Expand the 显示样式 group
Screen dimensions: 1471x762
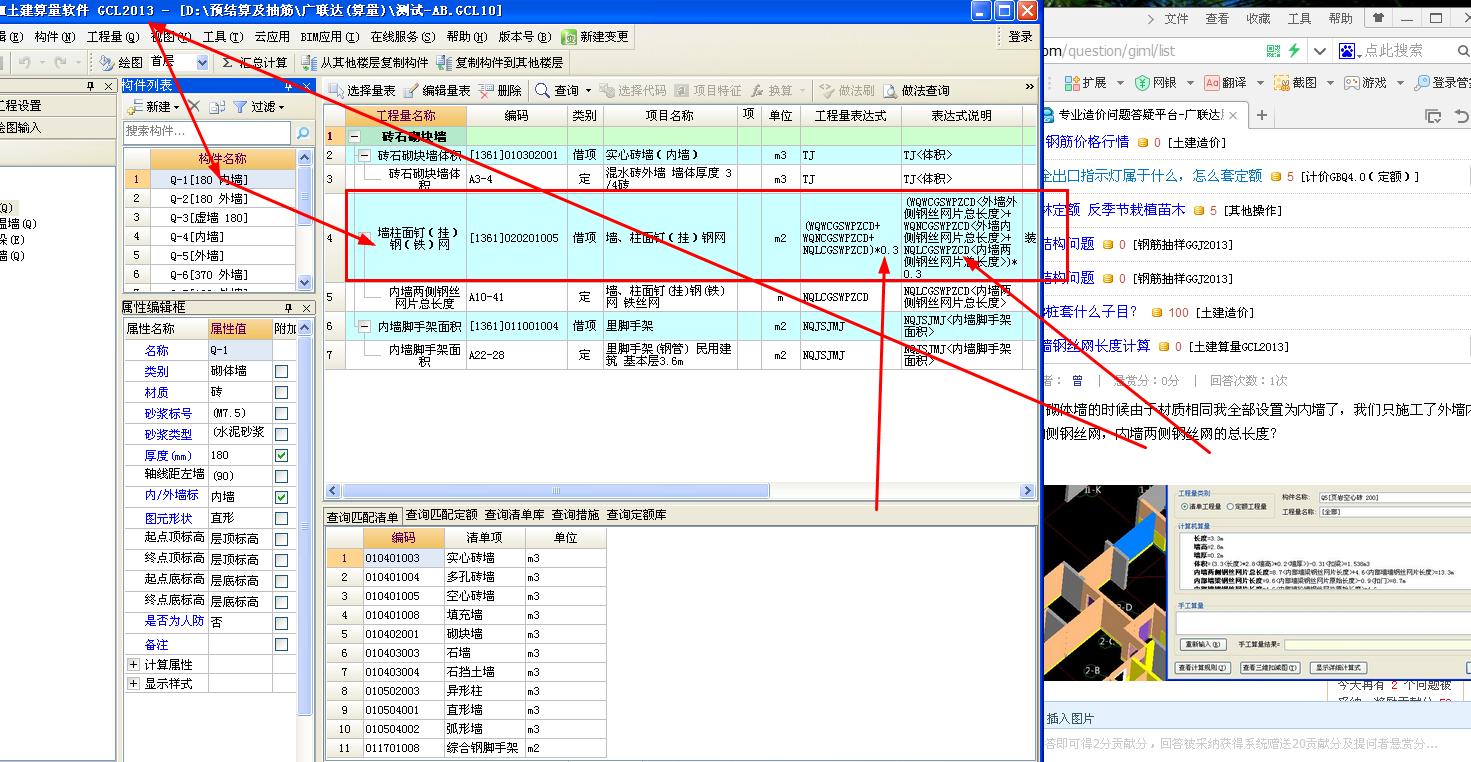(x=133, y=684)
